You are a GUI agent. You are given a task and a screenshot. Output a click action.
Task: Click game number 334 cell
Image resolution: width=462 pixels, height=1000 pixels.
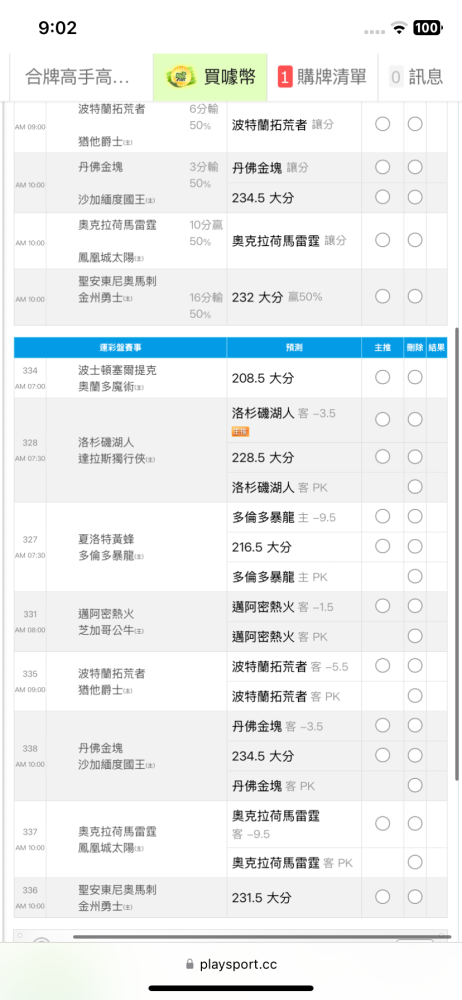30,378
